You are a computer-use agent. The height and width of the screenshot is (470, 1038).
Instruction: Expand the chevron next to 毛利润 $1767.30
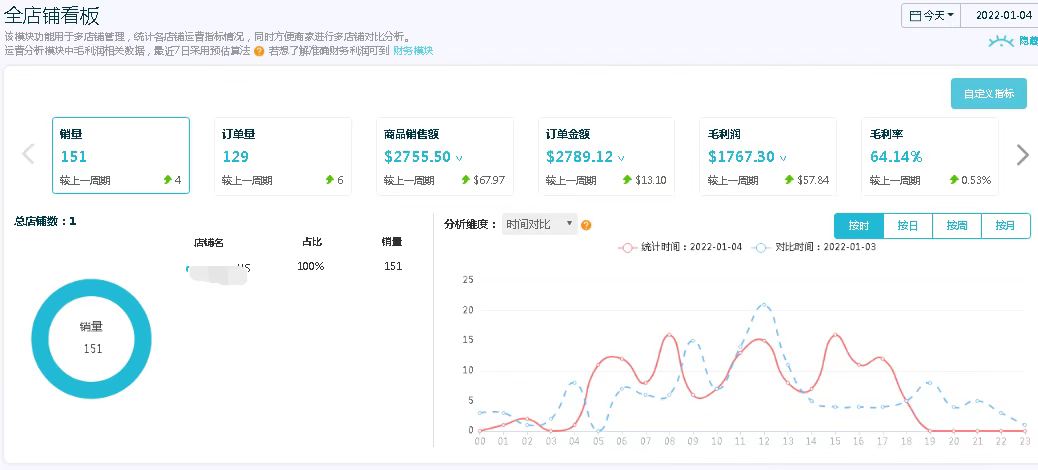click(x=783, y=158)
